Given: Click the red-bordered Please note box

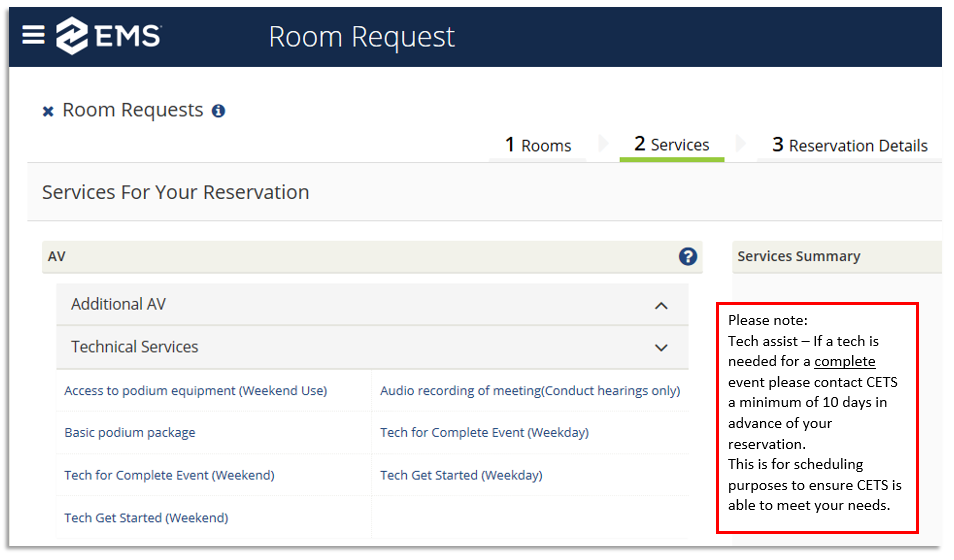Looking at the screenshot, I should (817, 418).
